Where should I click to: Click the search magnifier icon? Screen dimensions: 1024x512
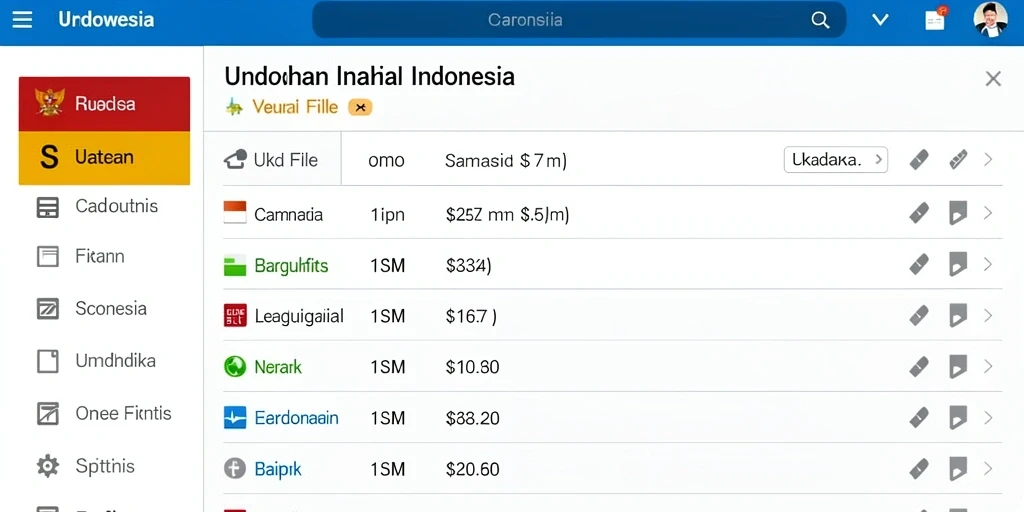pyautogui.click(x=820, y=20)
